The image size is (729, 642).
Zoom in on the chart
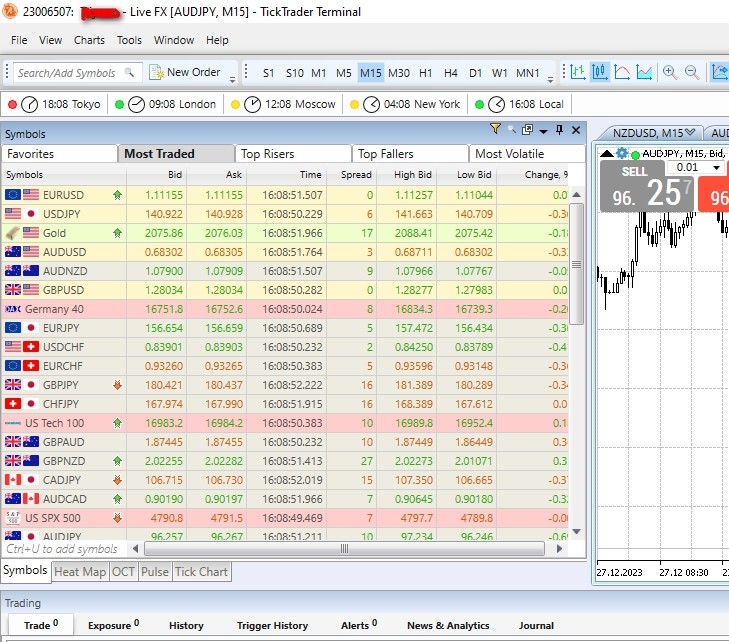[669, 72]
